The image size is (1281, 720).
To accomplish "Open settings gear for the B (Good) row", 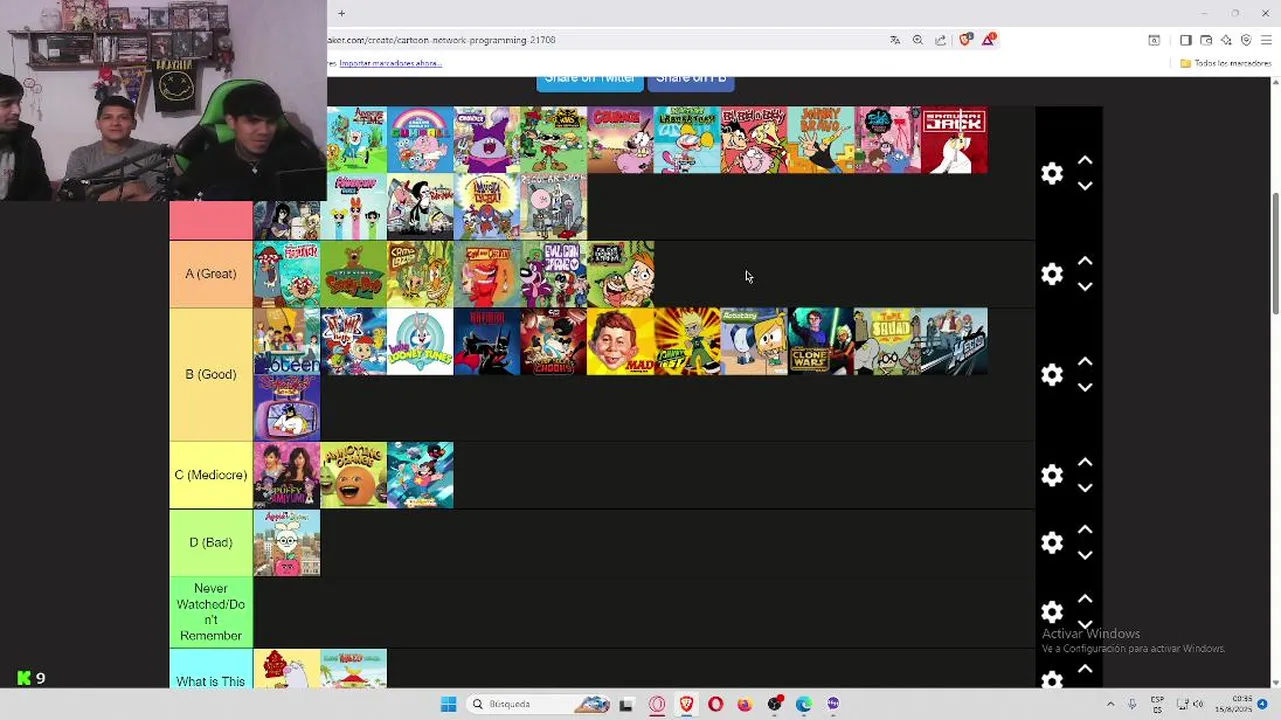I will [x=1052, y=374].
